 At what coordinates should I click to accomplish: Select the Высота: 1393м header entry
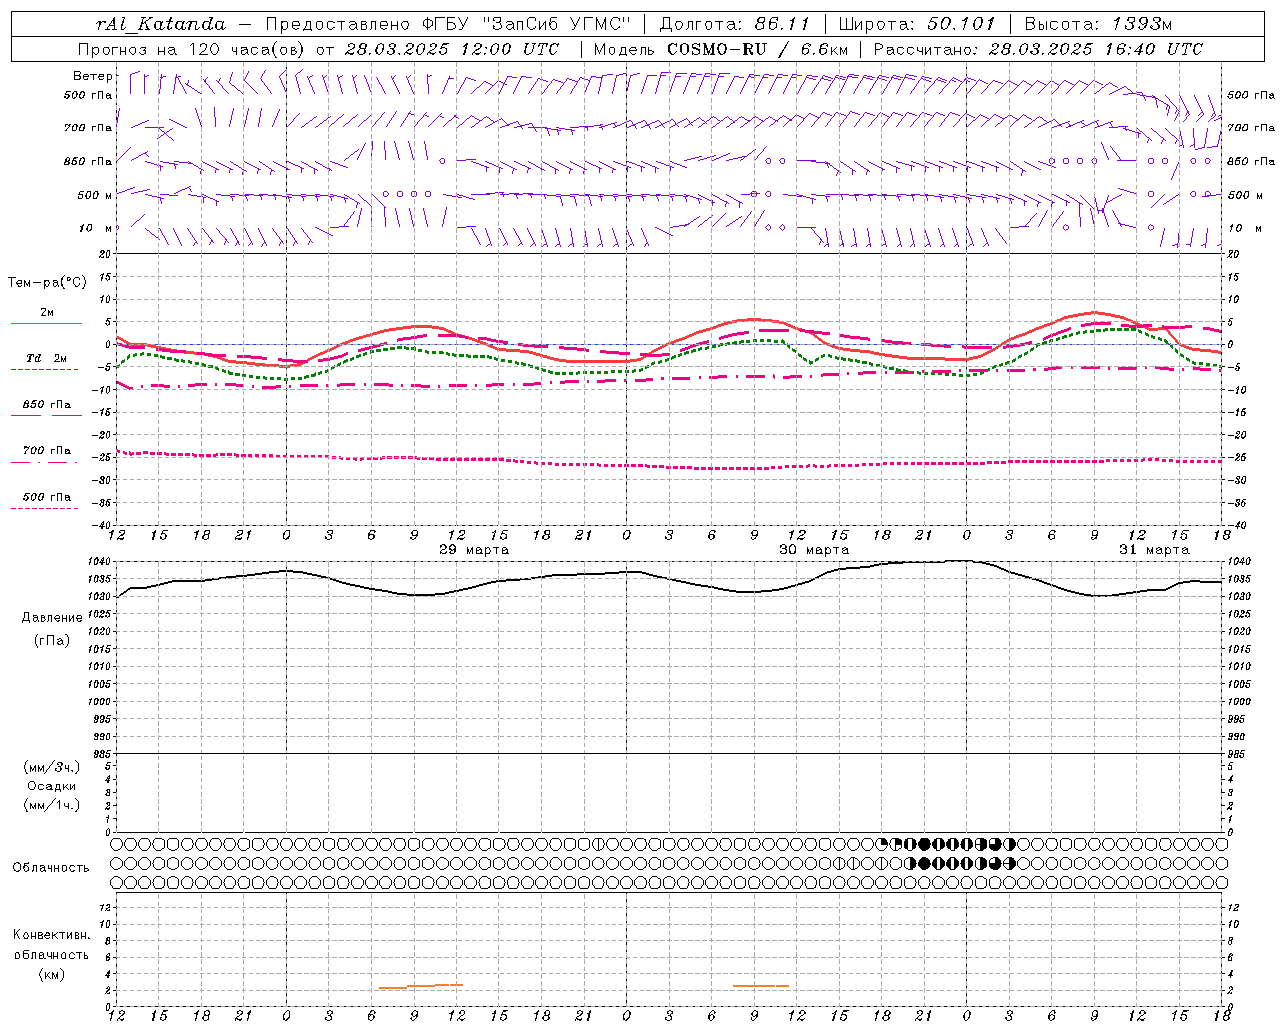tap(1098, 24)
